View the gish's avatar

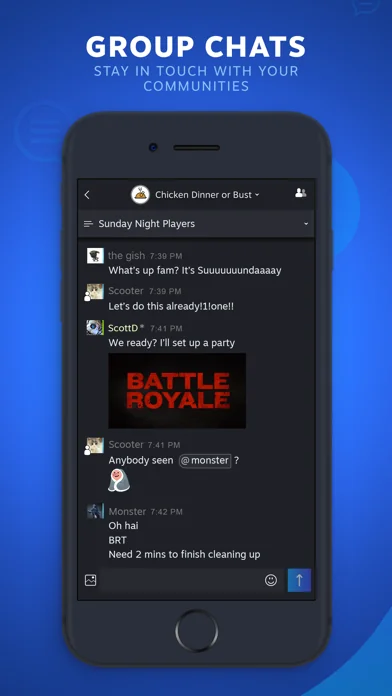(95, 256)
